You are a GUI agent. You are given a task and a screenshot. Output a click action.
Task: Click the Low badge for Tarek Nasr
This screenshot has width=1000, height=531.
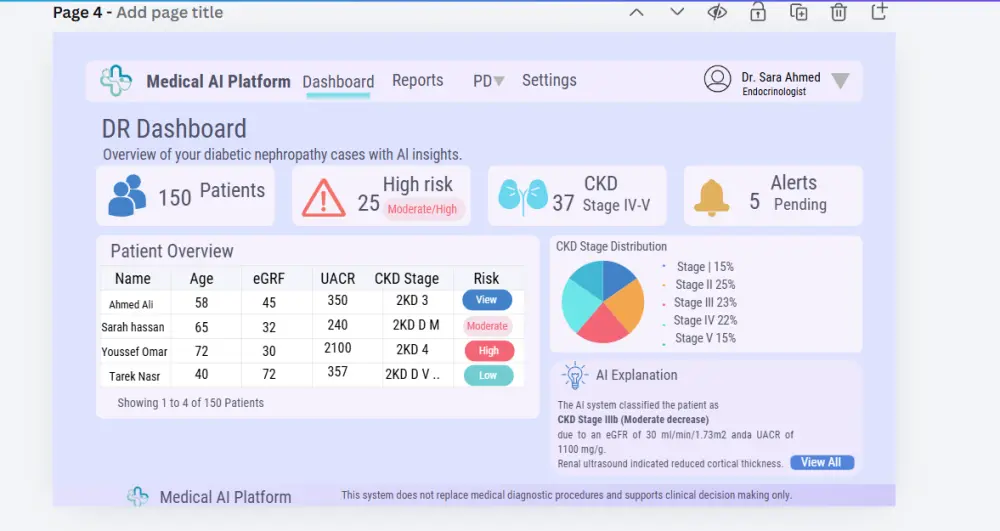(488, 375)
